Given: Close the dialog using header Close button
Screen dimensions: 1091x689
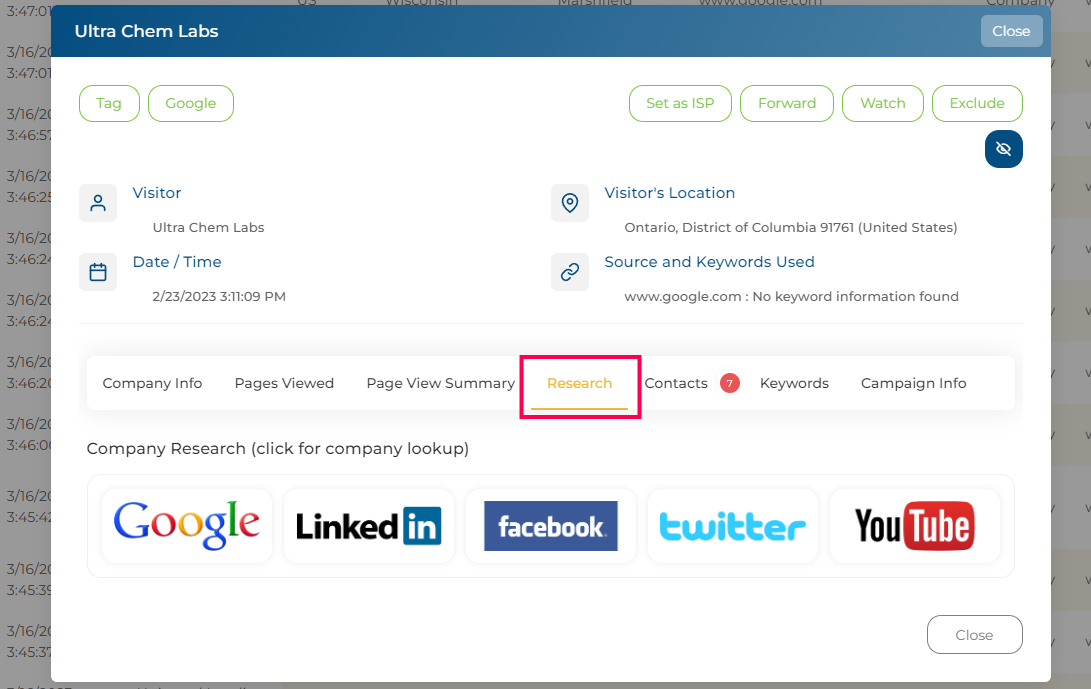Looking at the screenshot, I should point(1011,31).
